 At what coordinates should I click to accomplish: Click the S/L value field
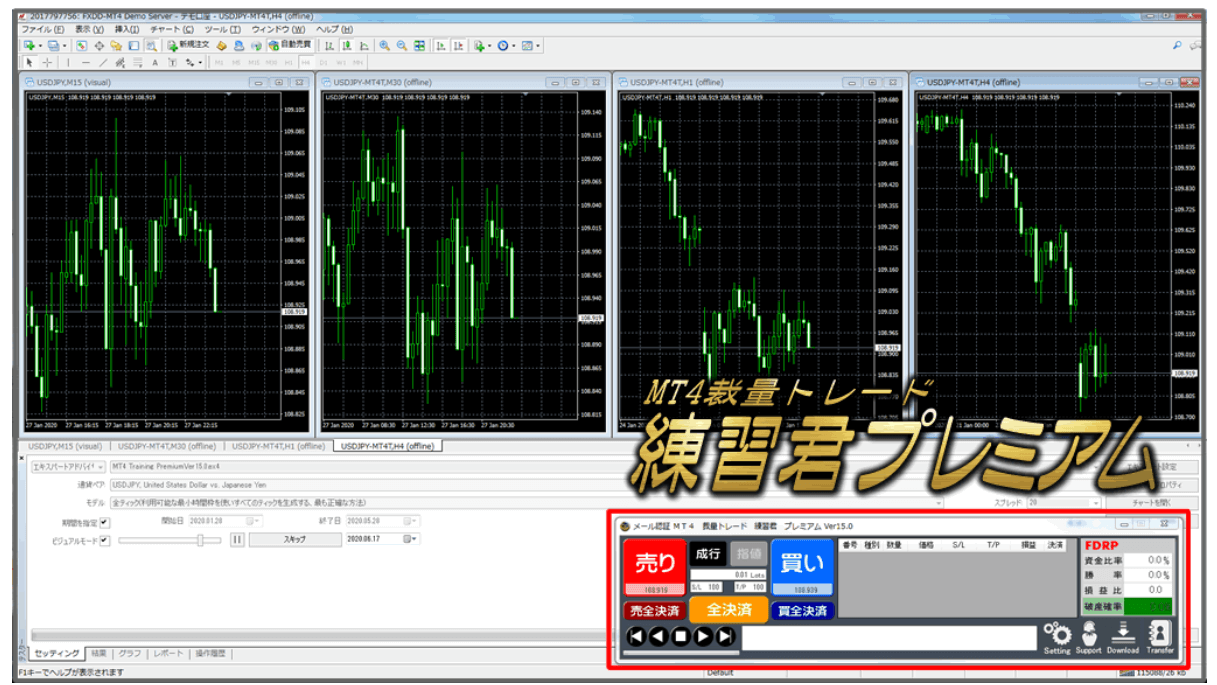(706, 587)
